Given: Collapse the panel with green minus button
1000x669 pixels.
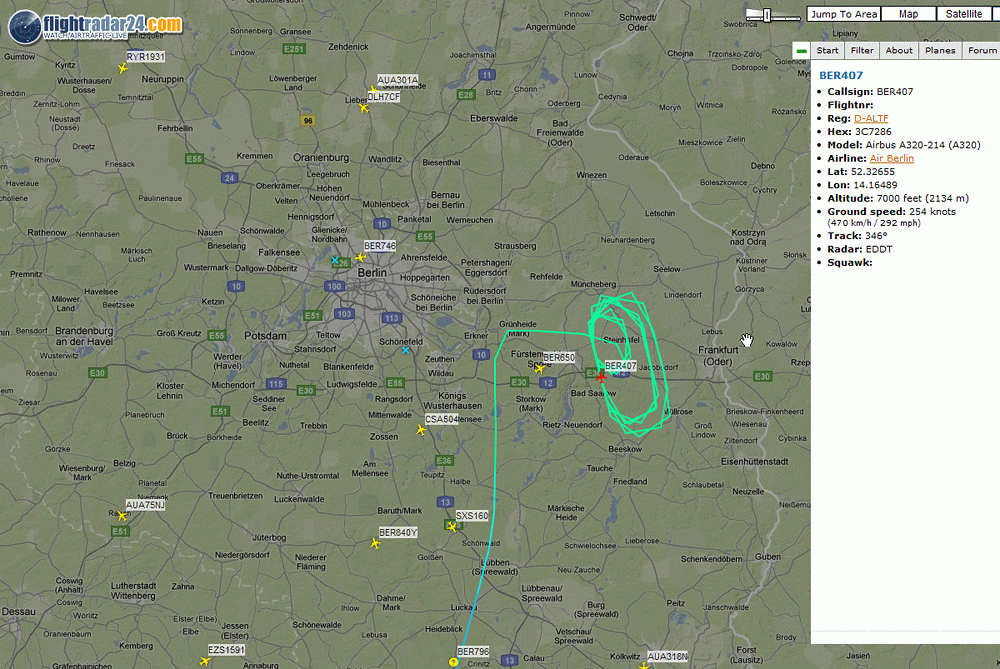Looking at the screenshot, I should pyautogui.click(x=801, y=50).
